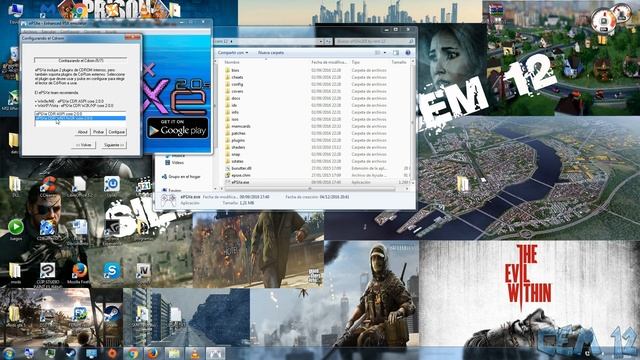Open the CDBurnerXP desktop shortcut
640x360 pixels.
pos(47,228)
